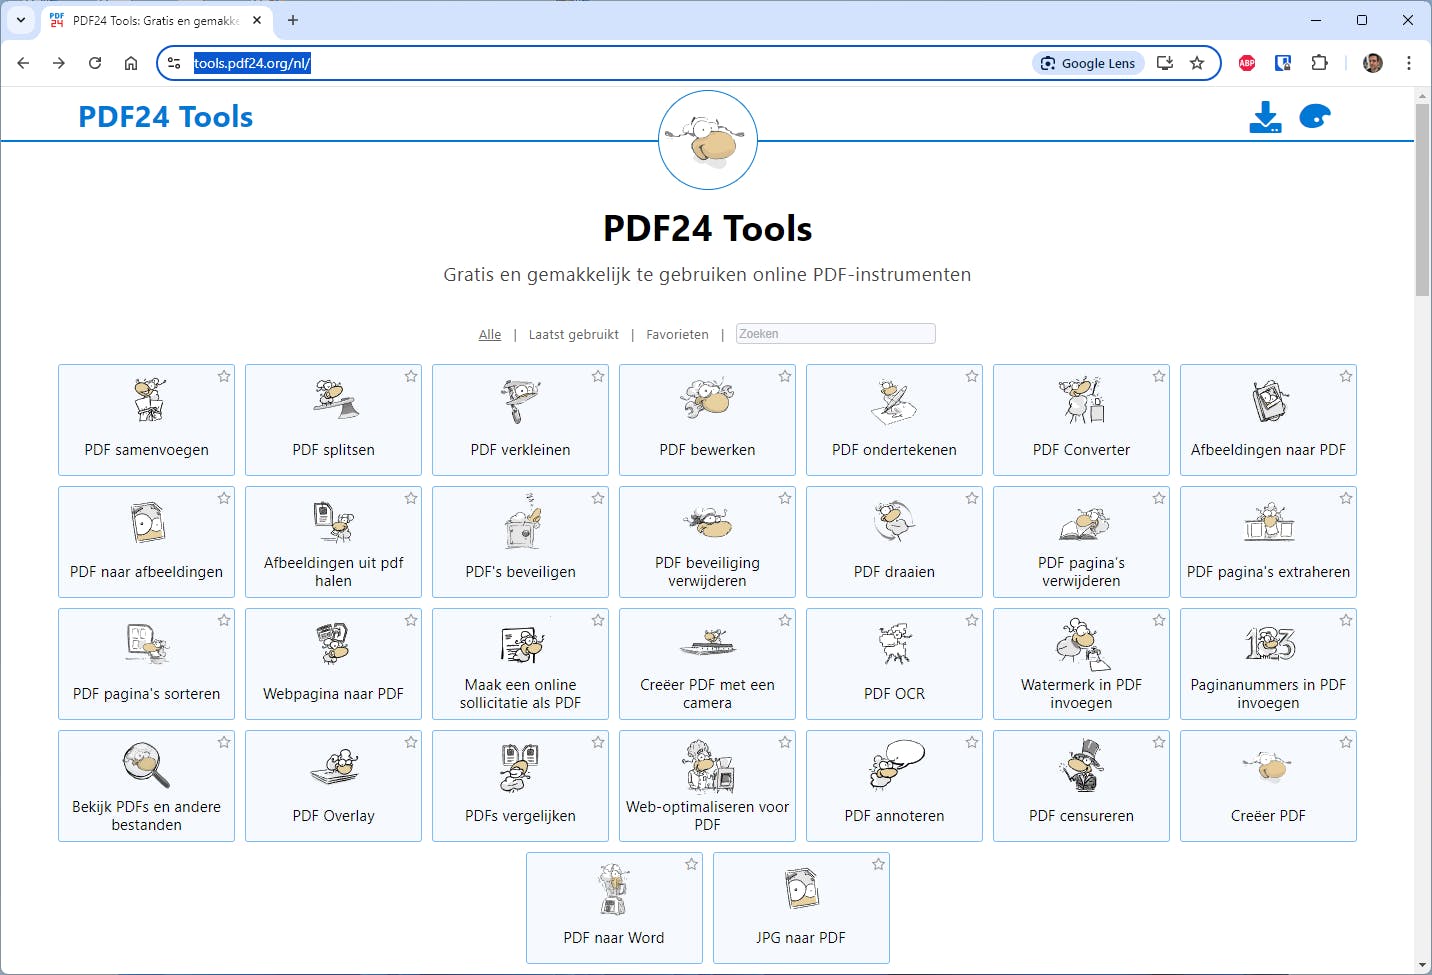Click the Zoeken search field
Viewport: 1432px width, 975px height.
[836, 334]
